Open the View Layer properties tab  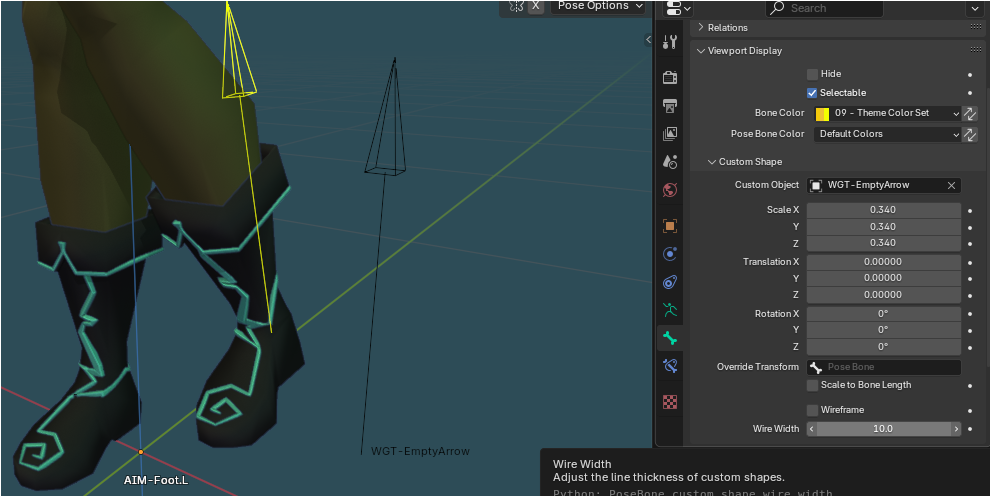670,133
